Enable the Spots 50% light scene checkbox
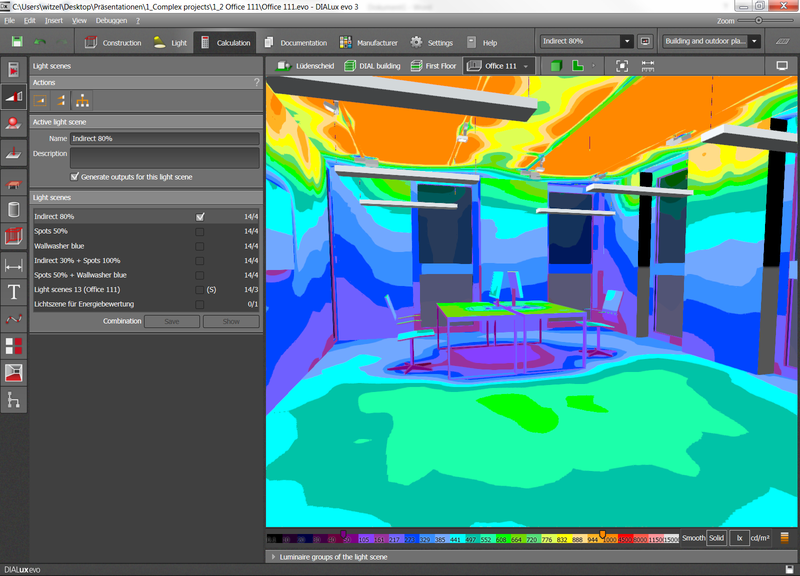The image size is (800, 576). (x=198, y=231)
